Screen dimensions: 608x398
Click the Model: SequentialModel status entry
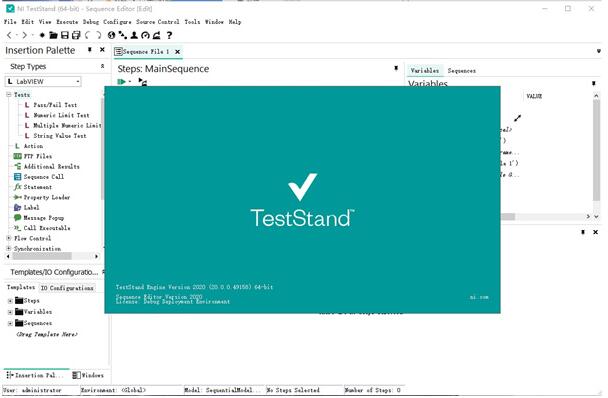click(224, 390)
